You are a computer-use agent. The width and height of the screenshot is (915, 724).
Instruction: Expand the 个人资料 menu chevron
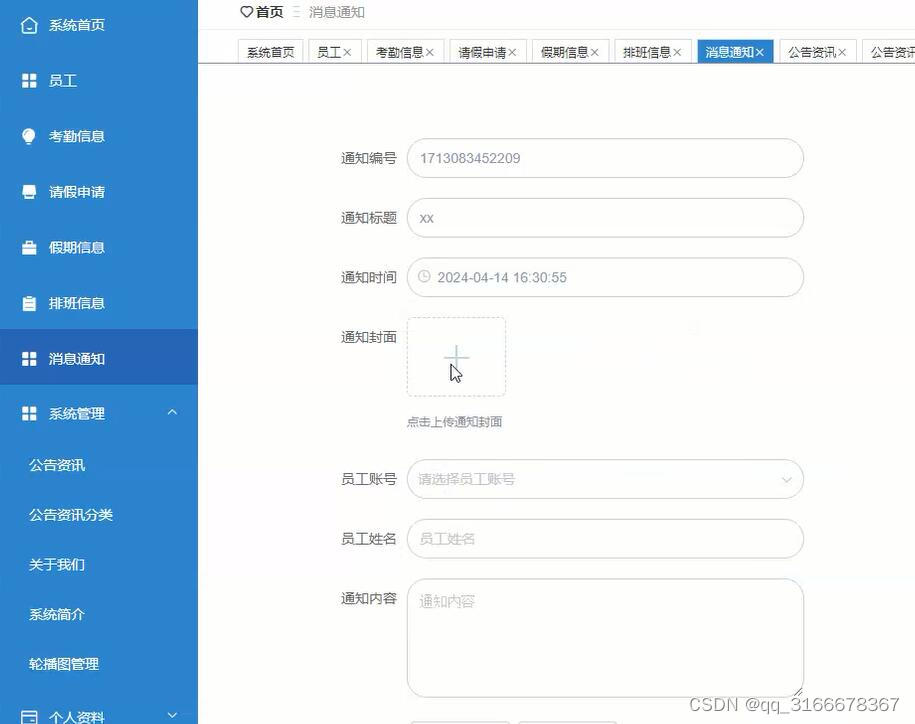pyautogui.click(x=172, y=715)
